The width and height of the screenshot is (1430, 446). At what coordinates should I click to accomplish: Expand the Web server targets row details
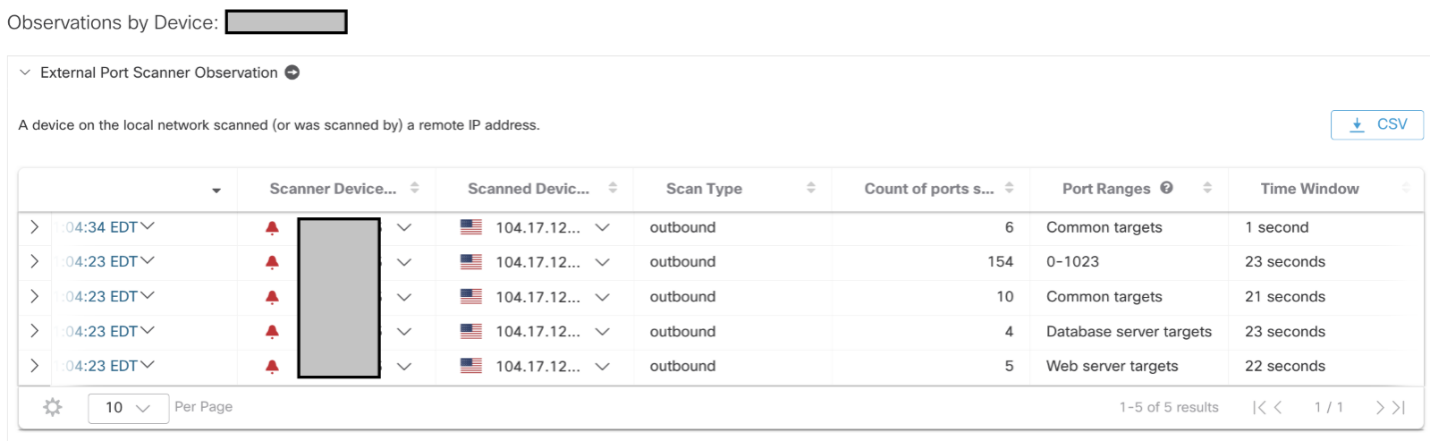tap(34, 366)
